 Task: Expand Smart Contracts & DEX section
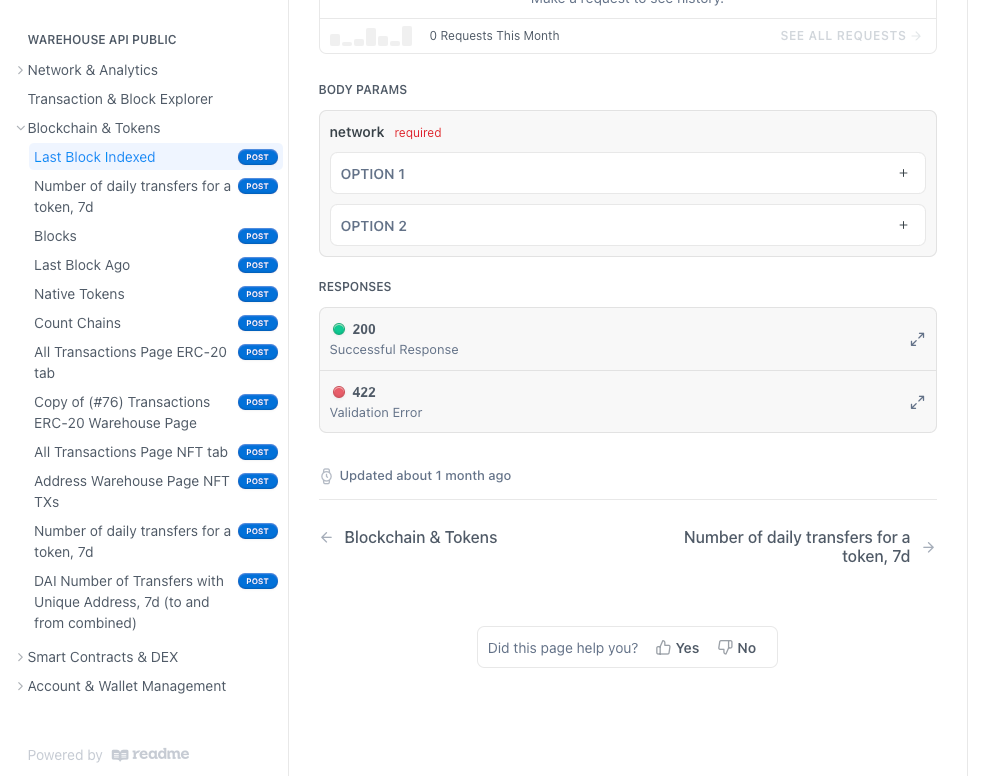[20, 657]
